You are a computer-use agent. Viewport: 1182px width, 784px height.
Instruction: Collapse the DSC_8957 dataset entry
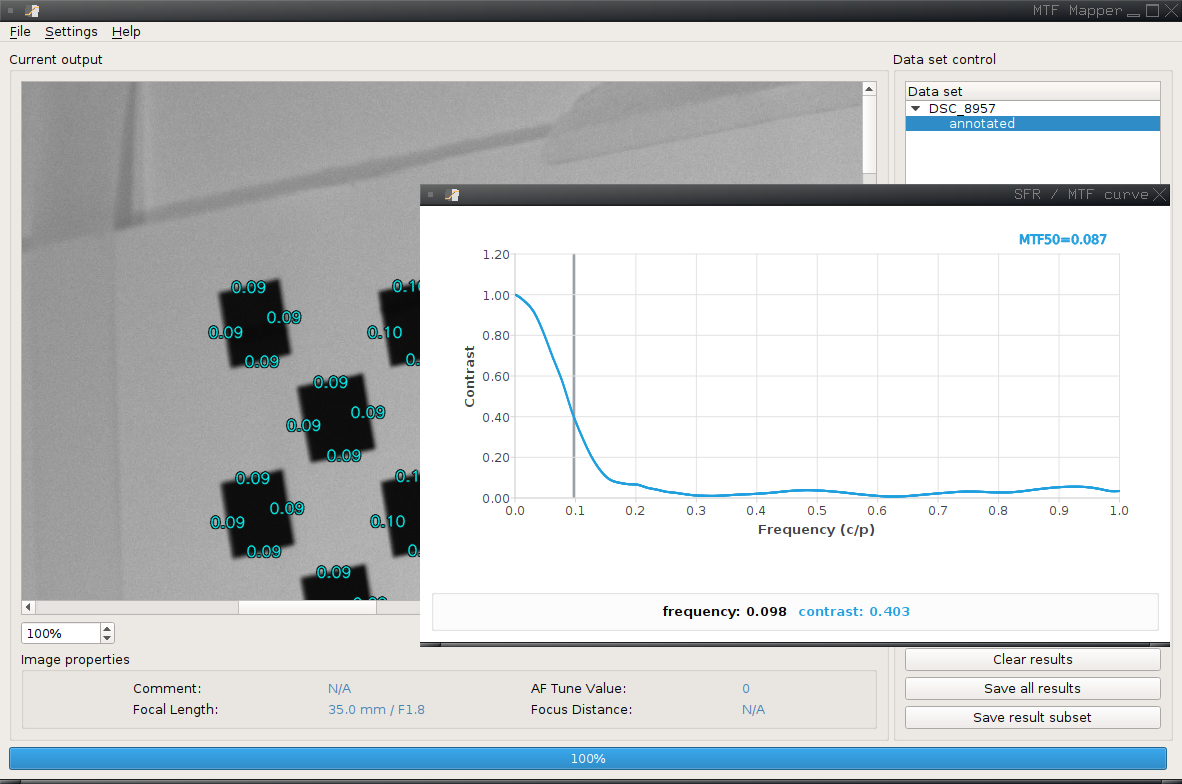pyautogui.click(x=915, y=108)
